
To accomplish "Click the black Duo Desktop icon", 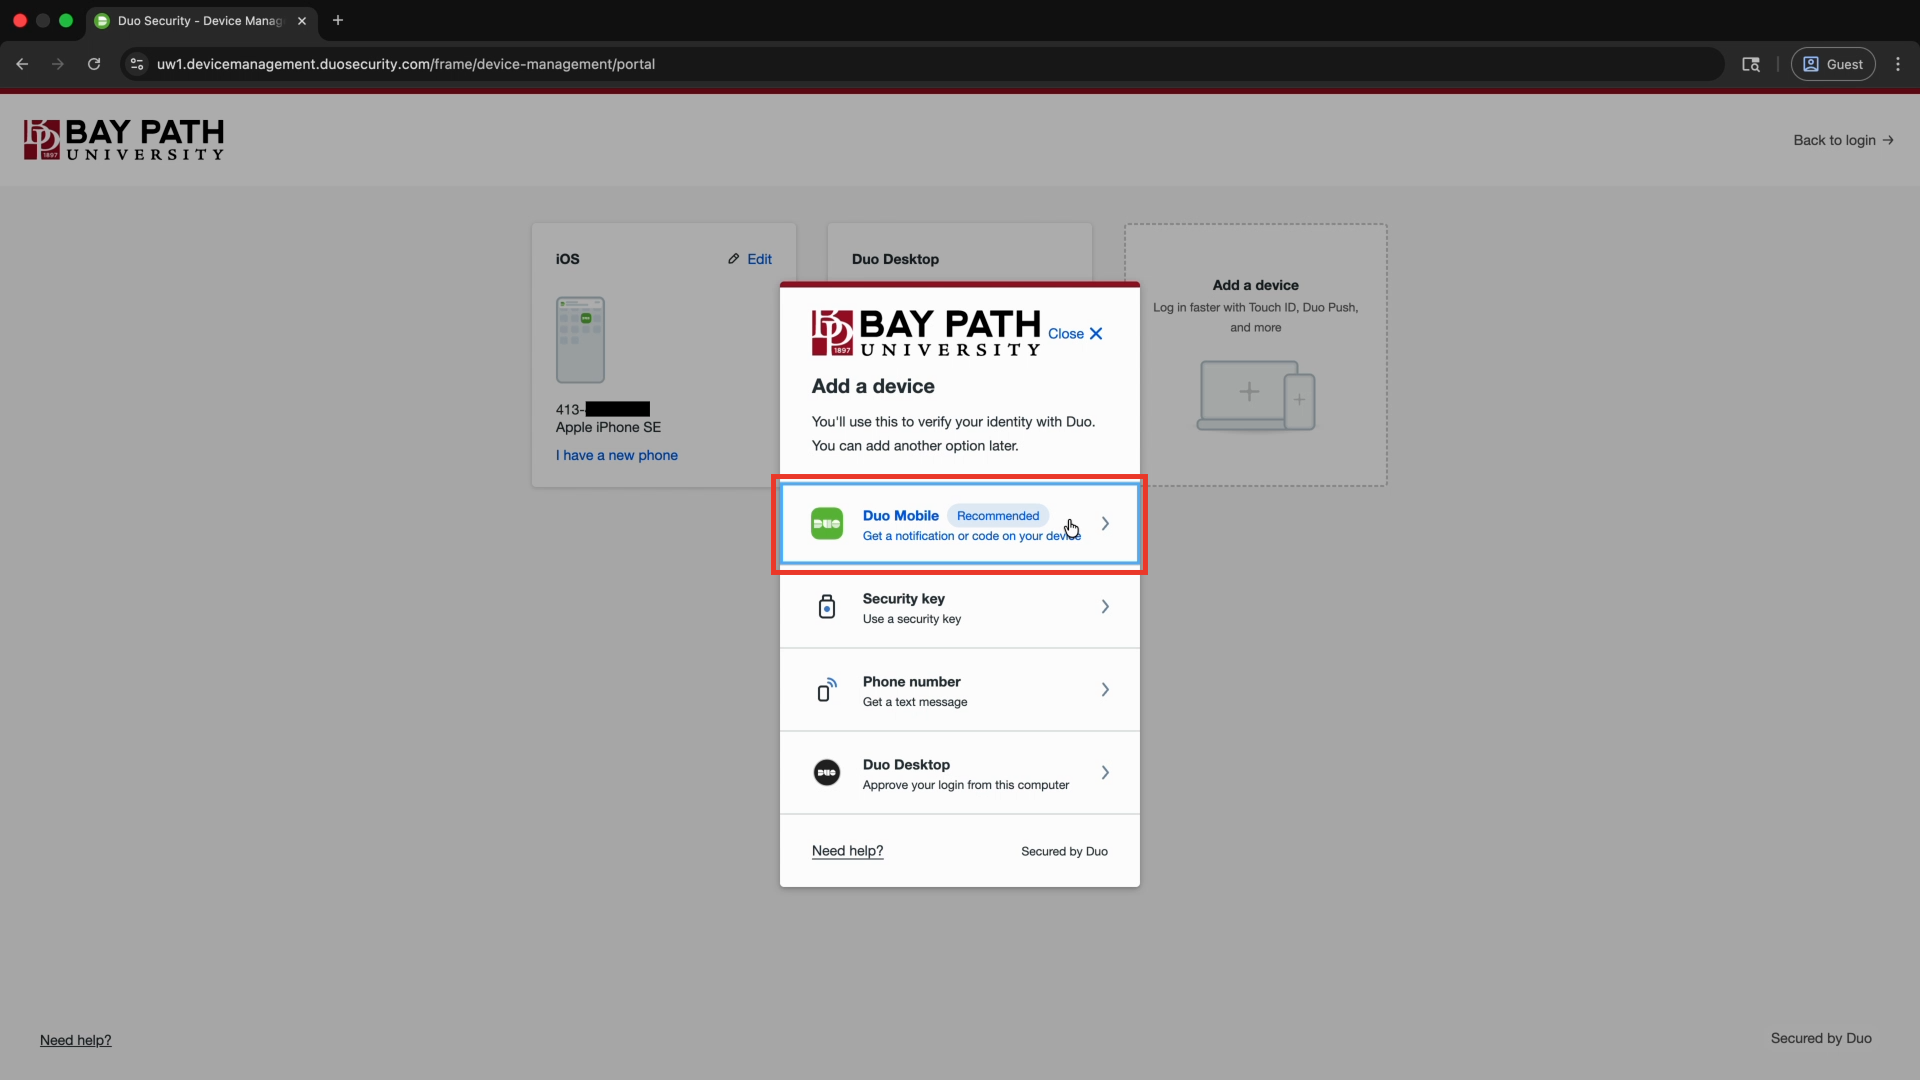I will (827, 773).
